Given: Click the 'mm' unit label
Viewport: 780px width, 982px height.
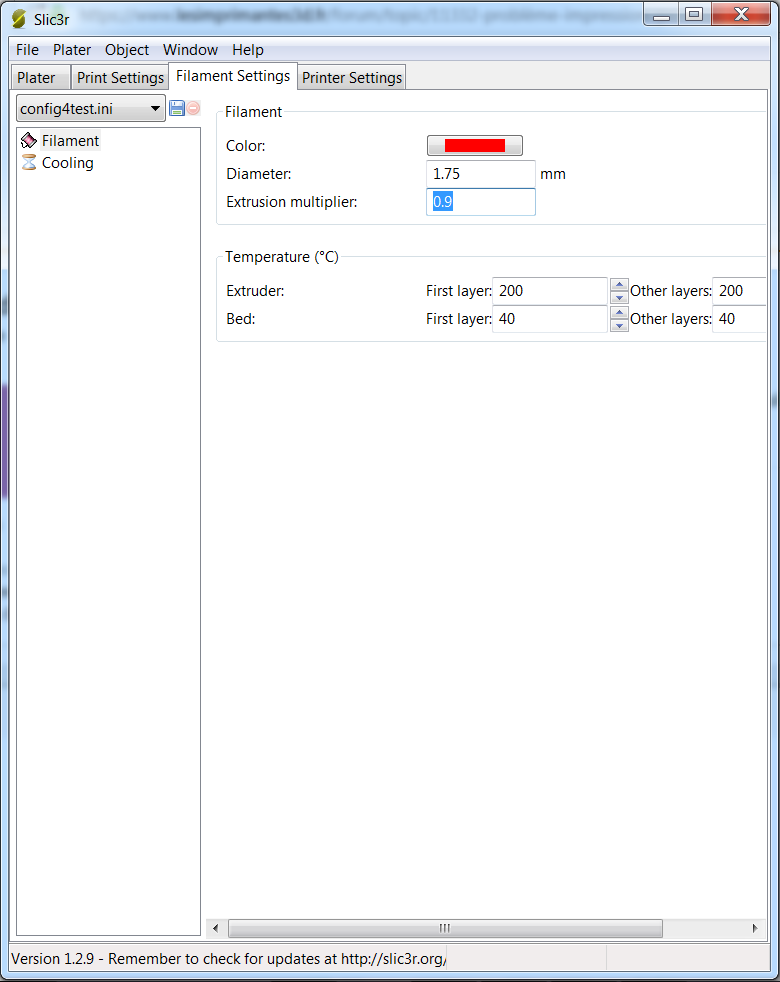Looking at the screenshot, I should coord(553,174).
